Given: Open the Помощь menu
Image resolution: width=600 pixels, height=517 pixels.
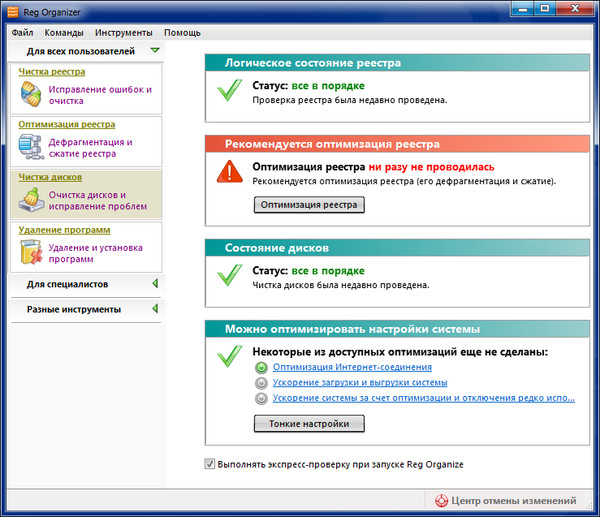Looking at the screenshot, I should pos(181,32).
